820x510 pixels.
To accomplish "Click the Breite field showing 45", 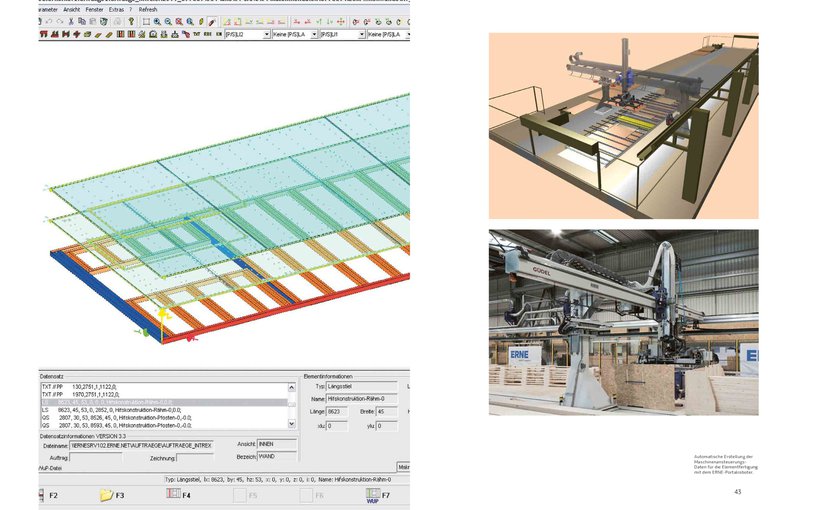I will [387, 412].
